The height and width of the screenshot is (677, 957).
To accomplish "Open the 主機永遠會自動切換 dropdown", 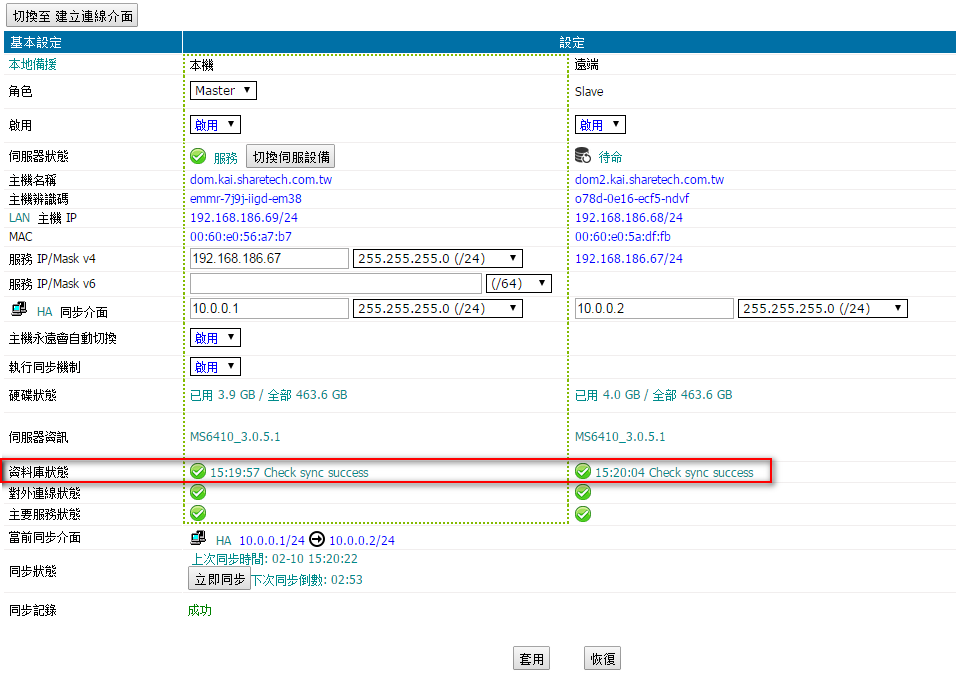I will 216,338.
